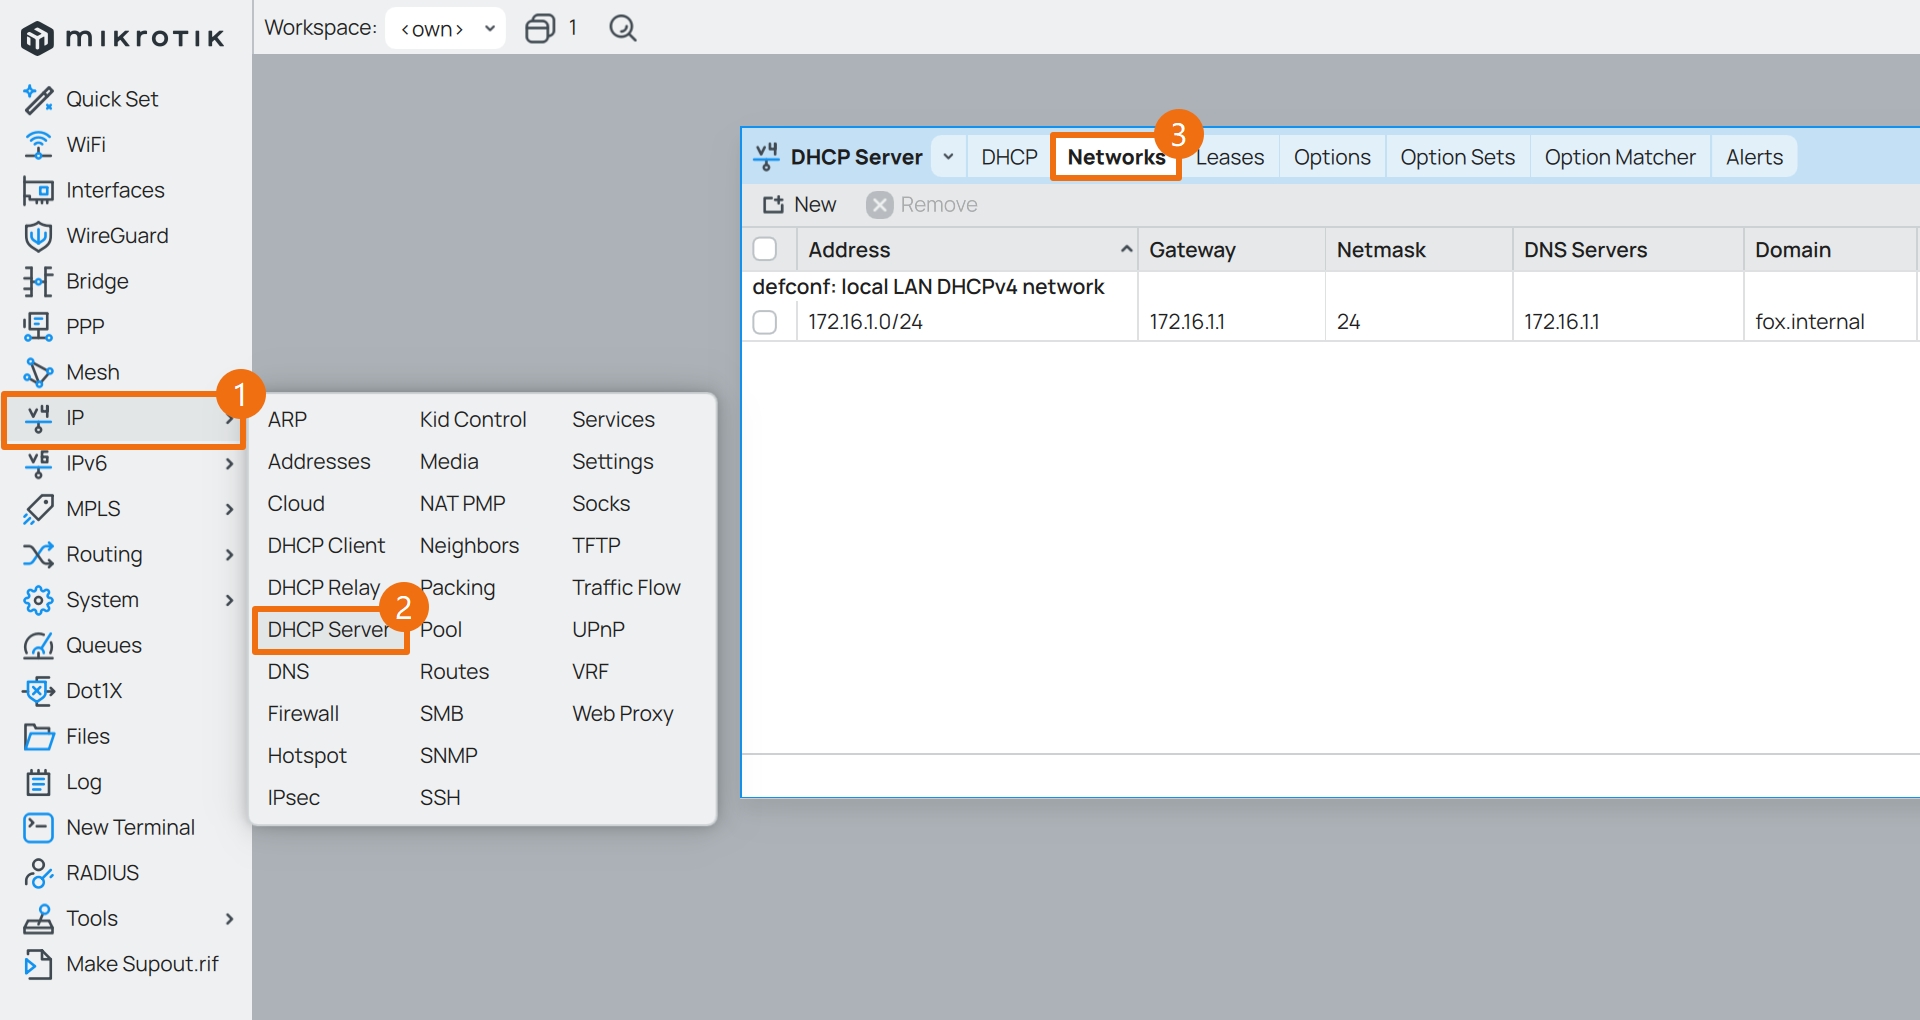Click the IPv6 sidebar icon
1920x1020 pixels.
(38, 463)
